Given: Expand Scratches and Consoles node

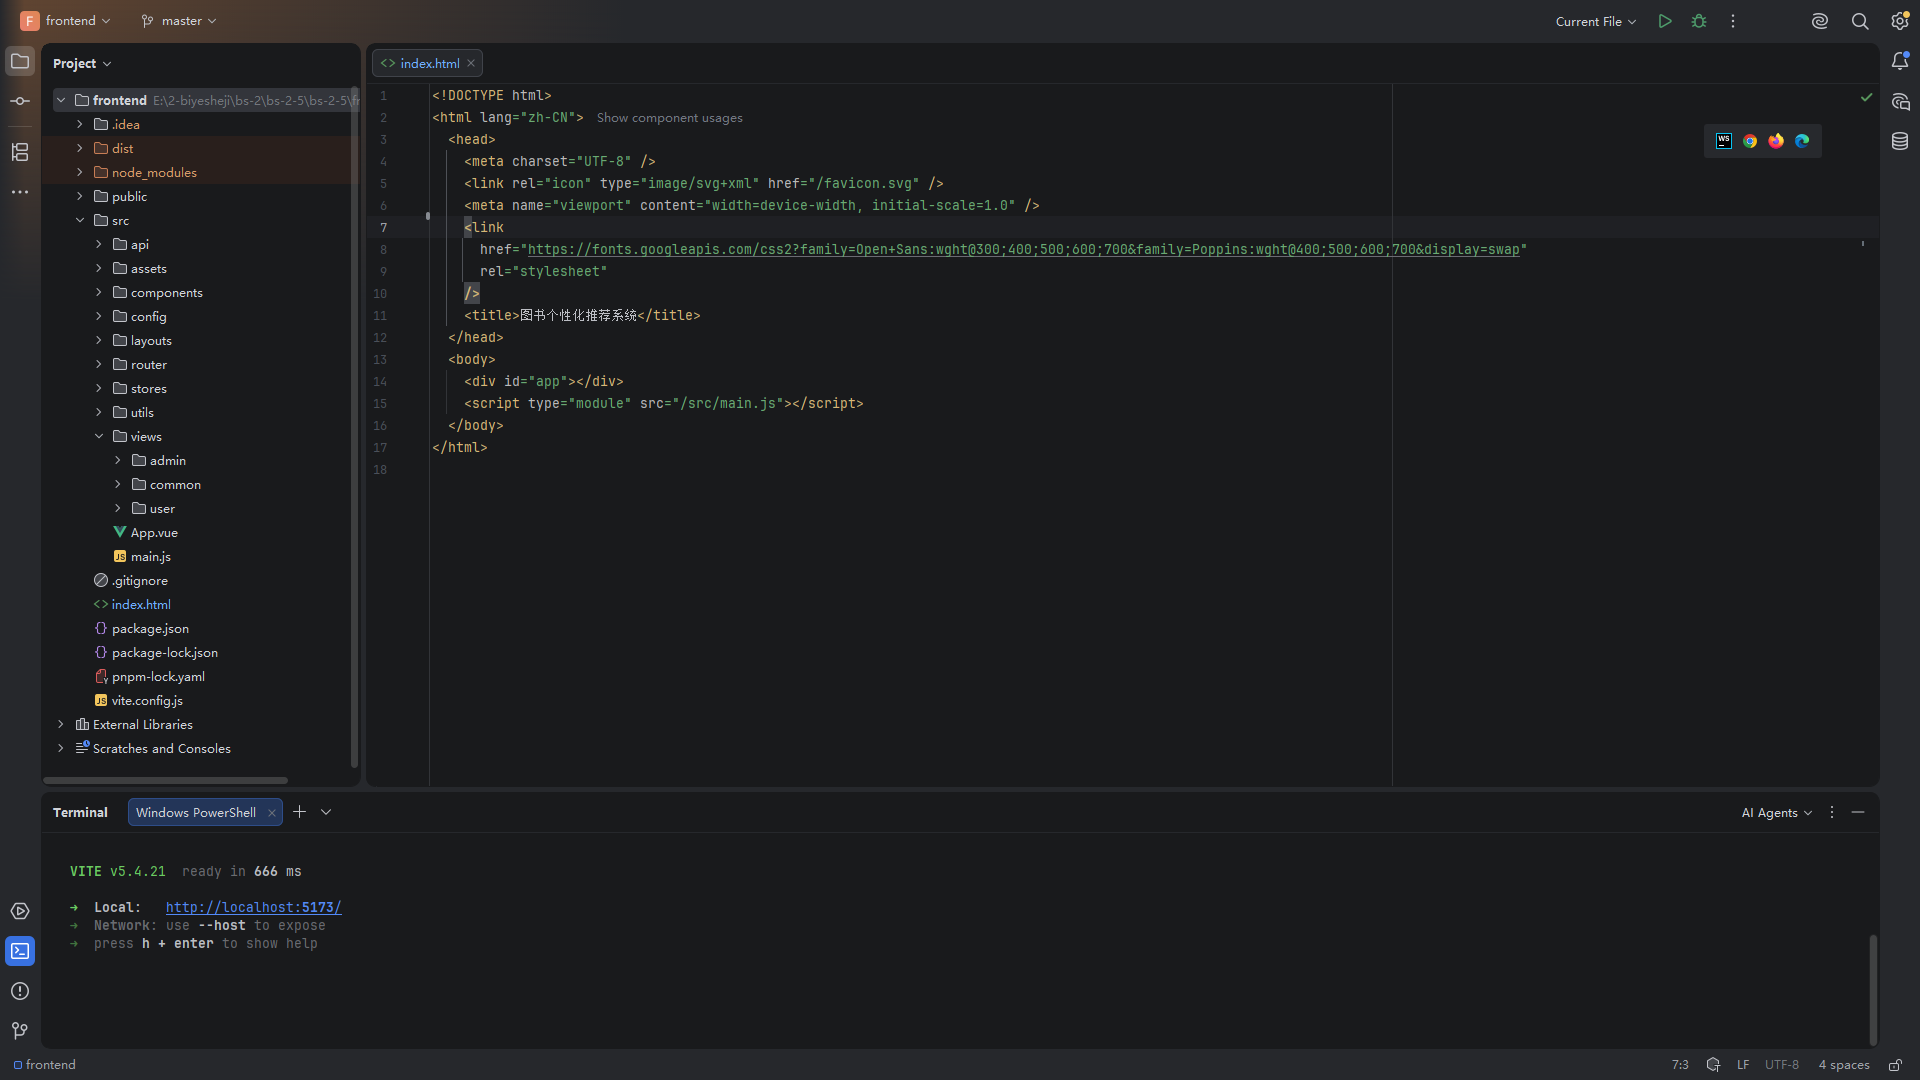Looking at the screenshot, I should [61, 748].
